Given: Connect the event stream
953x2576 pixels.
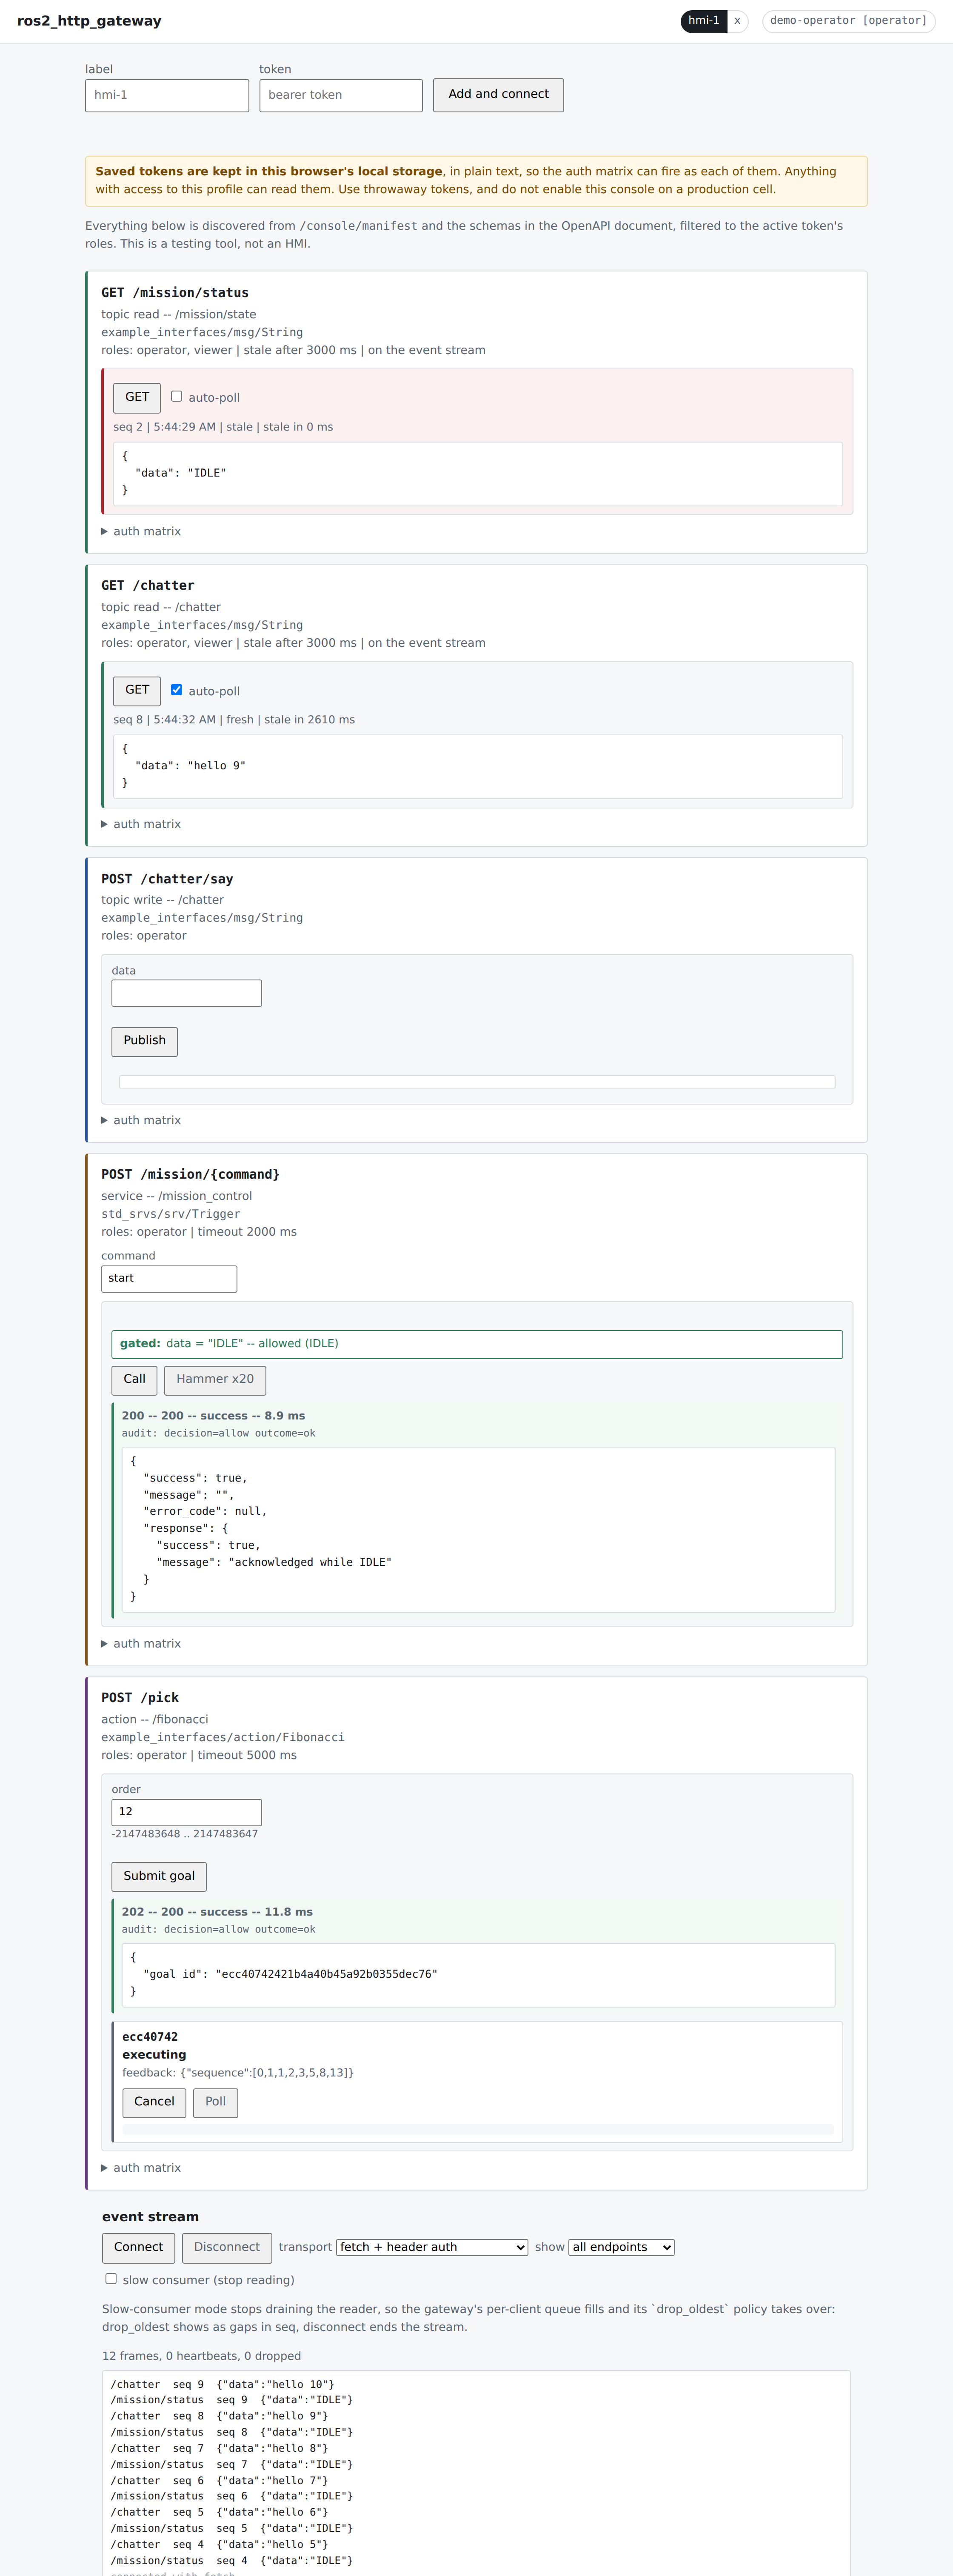Looking at the screenshot, I should tap(138, 2248).
